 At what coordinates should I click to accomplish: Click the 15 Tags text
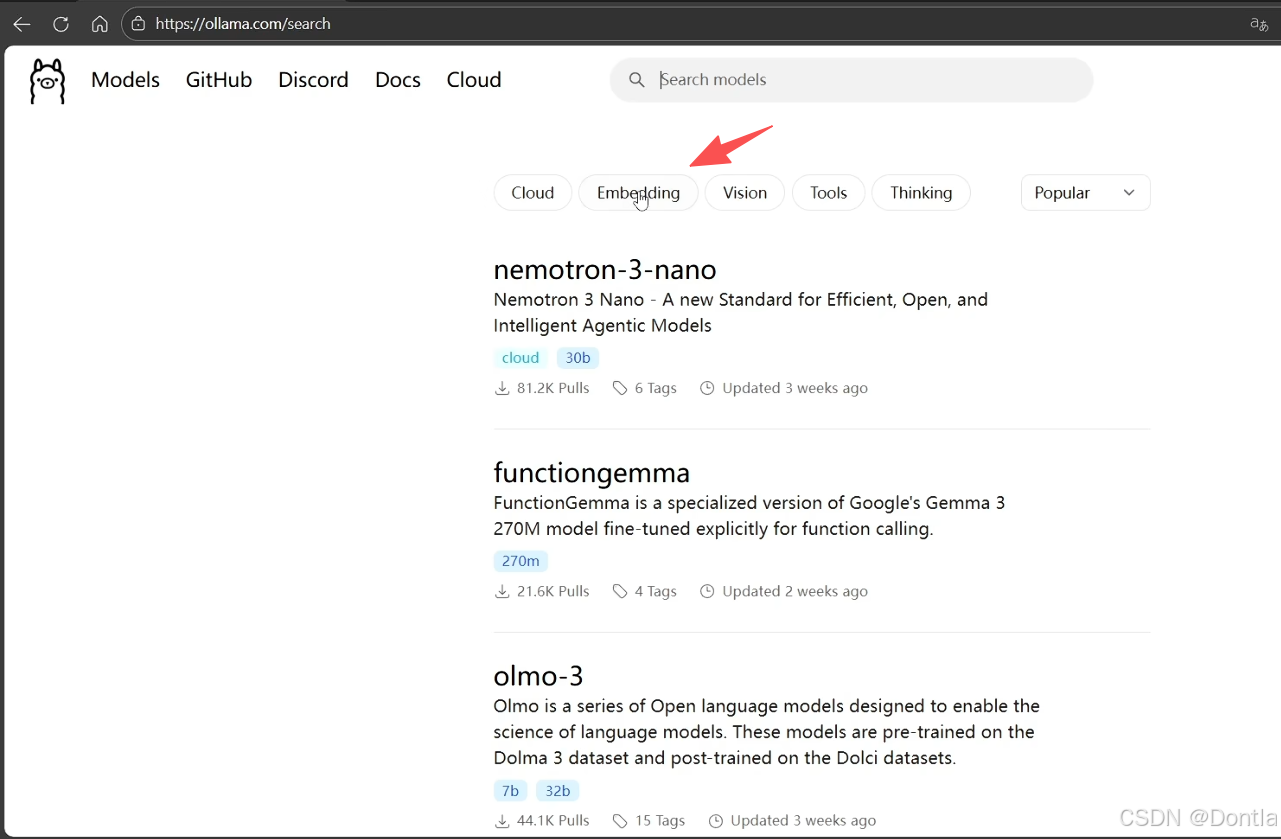[660, 820]
